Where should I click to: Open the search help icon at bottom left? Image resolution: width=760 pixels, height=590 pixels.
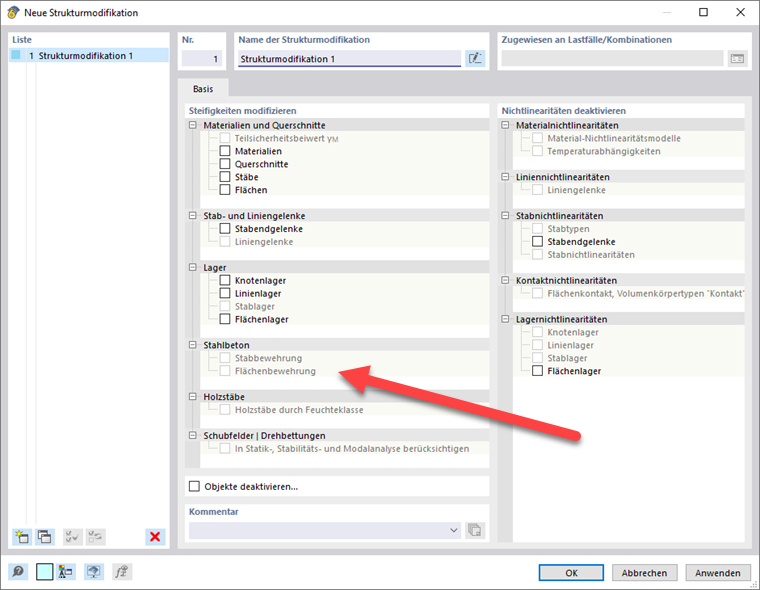[18, 573]
